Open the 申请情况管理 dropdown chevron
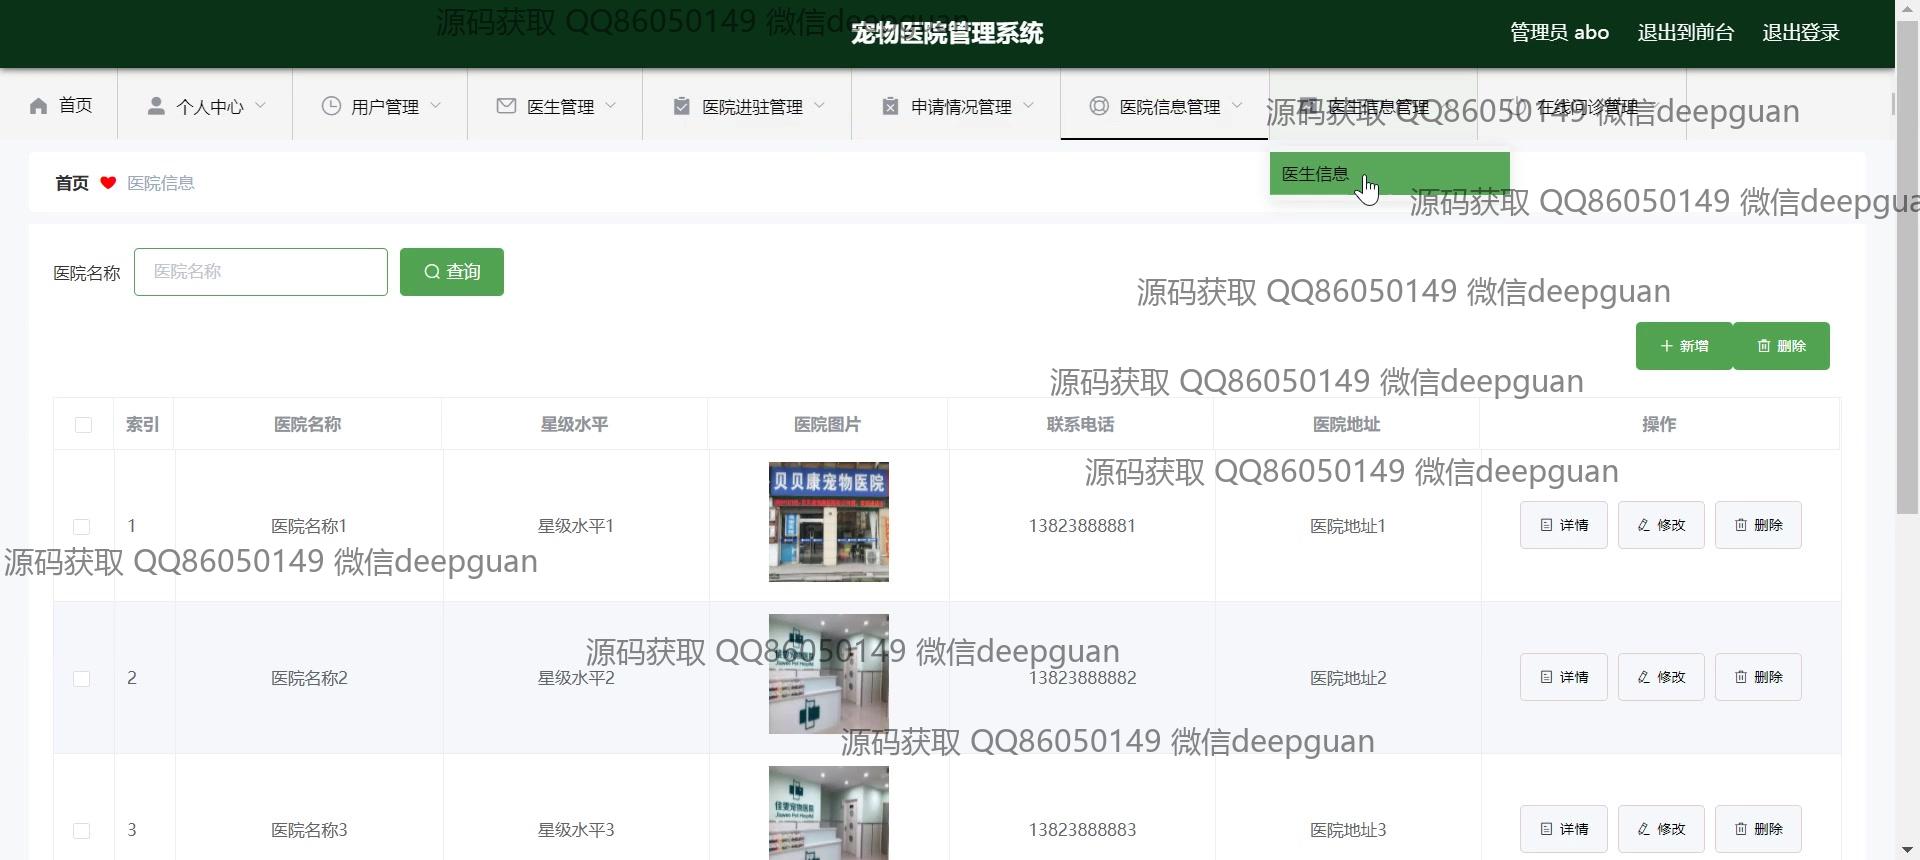 pyautogui.click(x=1029, y=106)
